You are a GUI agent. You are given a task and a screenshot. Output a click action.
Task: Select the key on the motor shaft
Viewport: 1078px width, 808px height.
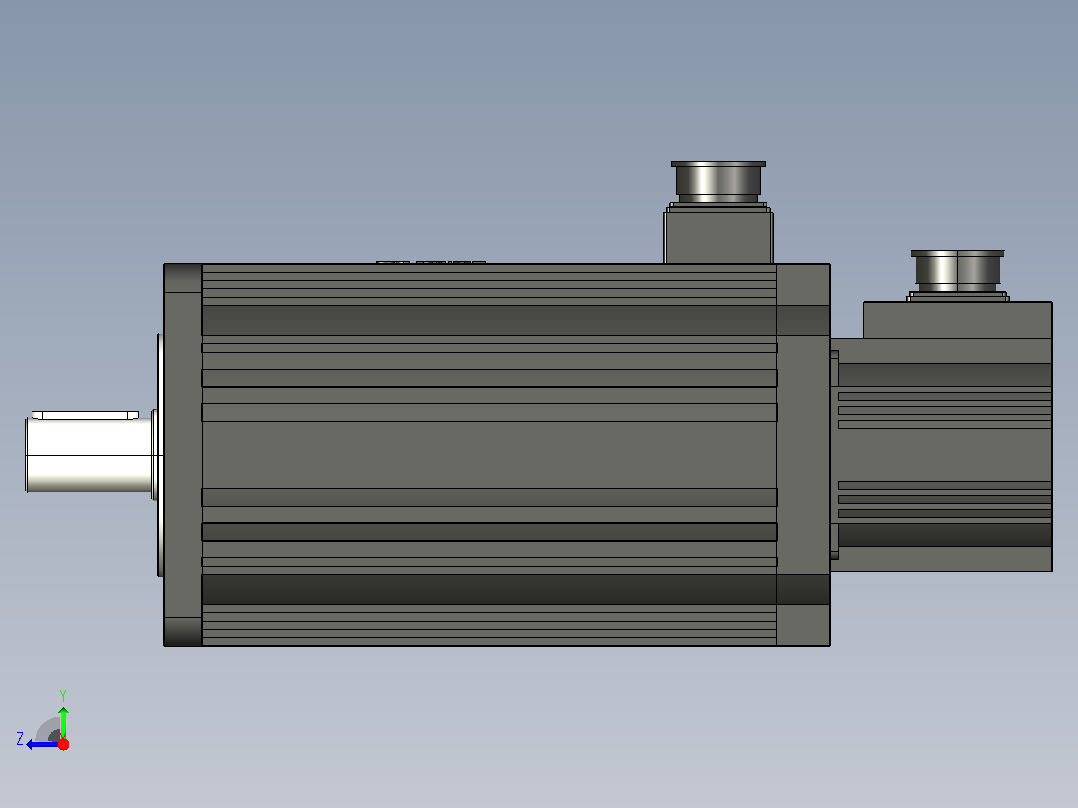tap(85, 415)
